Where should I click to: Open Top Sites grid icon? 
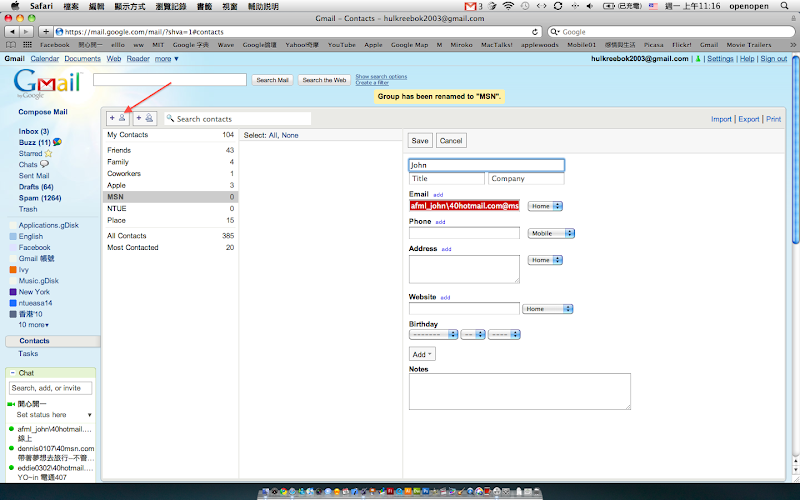tap(27, 45)
